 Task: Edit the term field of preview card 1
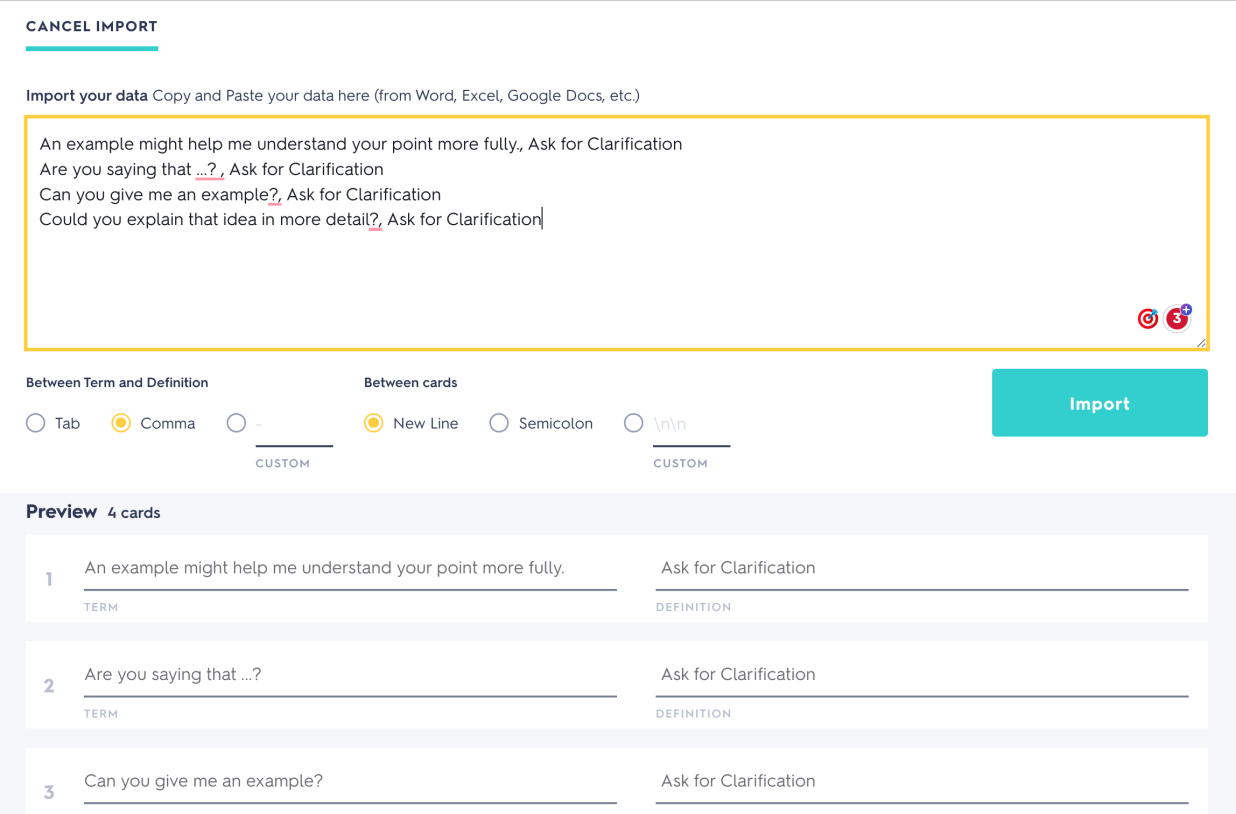[350, 568]
